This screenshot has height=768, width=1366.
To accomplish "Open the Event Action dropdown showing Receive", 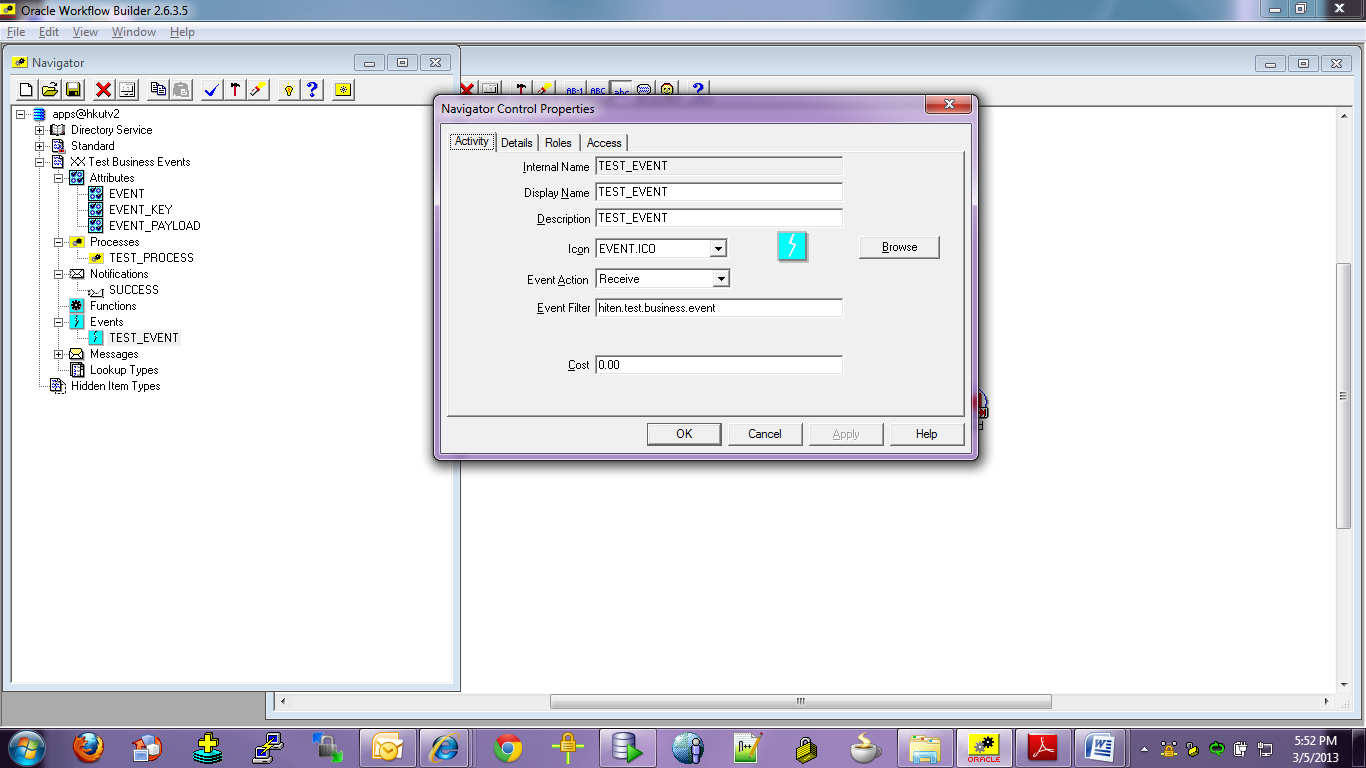I will click(x=721, y=279).
